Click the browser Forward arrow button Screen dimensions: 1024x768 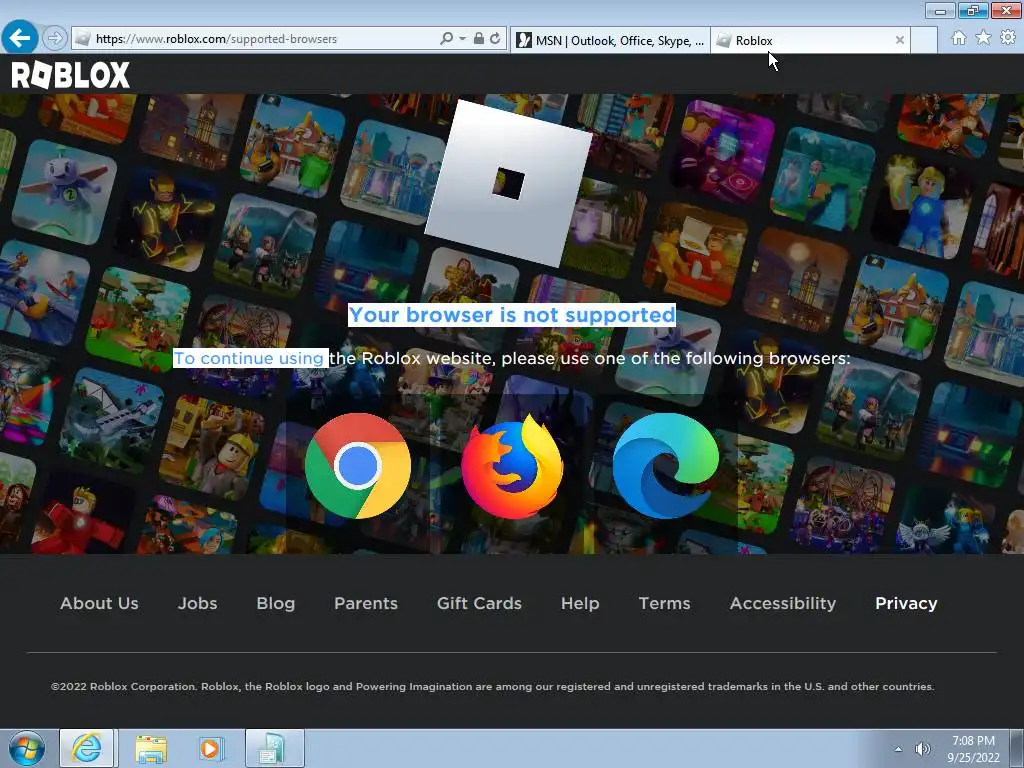(x=55, y=39)
